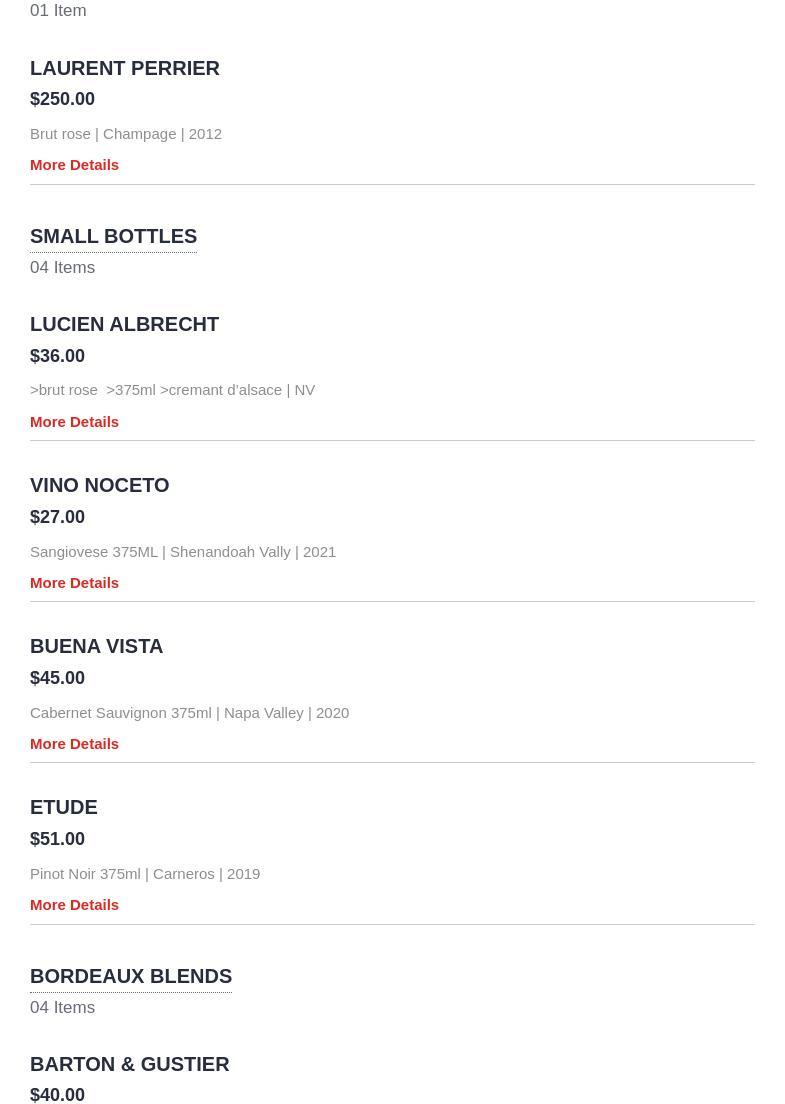Click the Buena Vista wine title
785x1104 pixels.
click(96, 646)
